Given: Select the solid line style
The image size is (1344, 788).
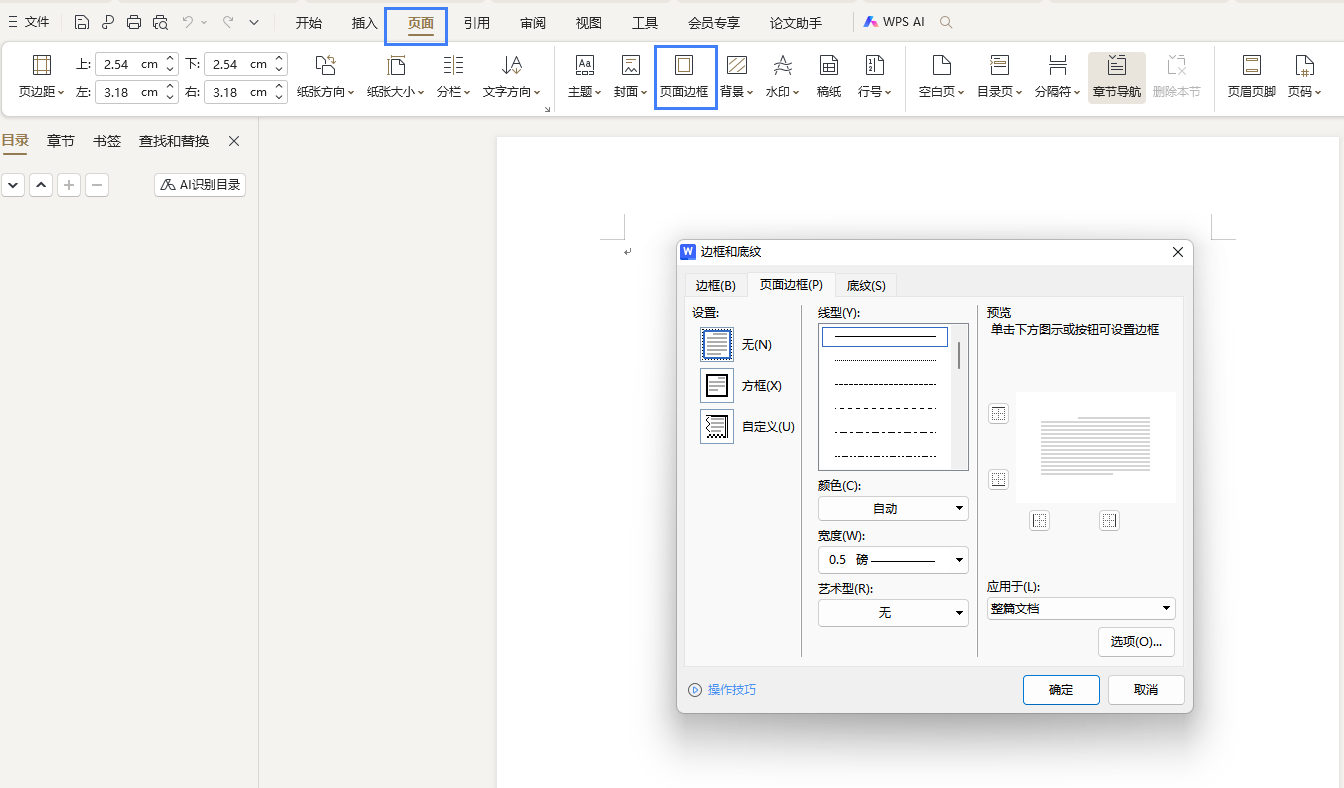Looking at the screenshot, I should click(885, 337).
